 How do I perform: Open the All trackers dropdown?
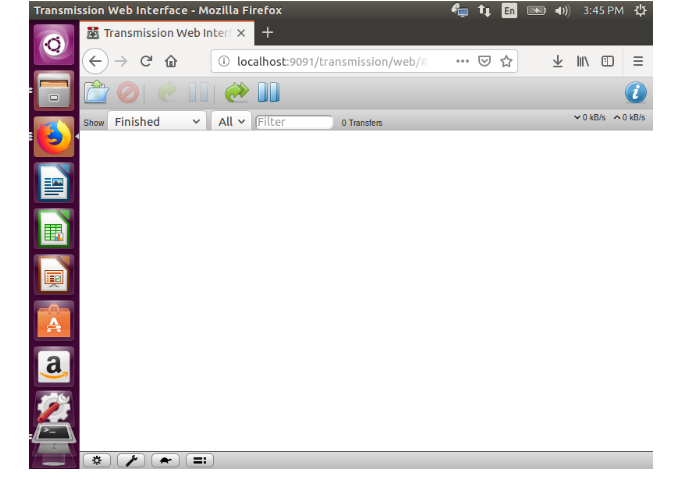pos(231,122)
